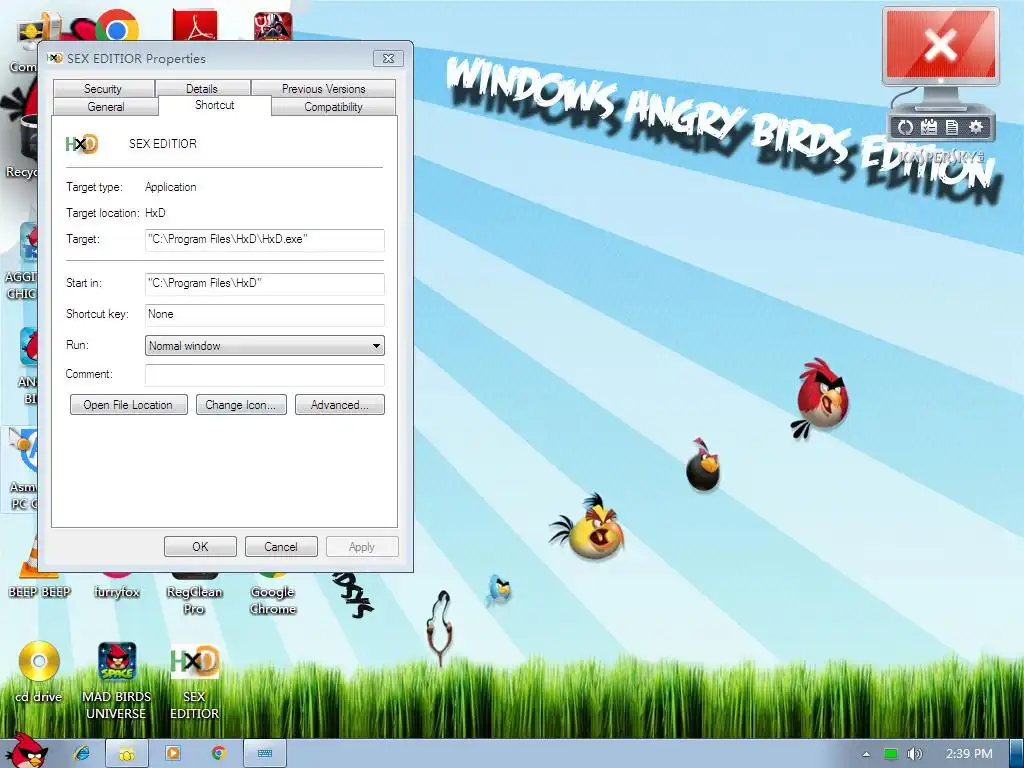Open the Security tab
The image size is (1024, 768).
click(103, 88)
